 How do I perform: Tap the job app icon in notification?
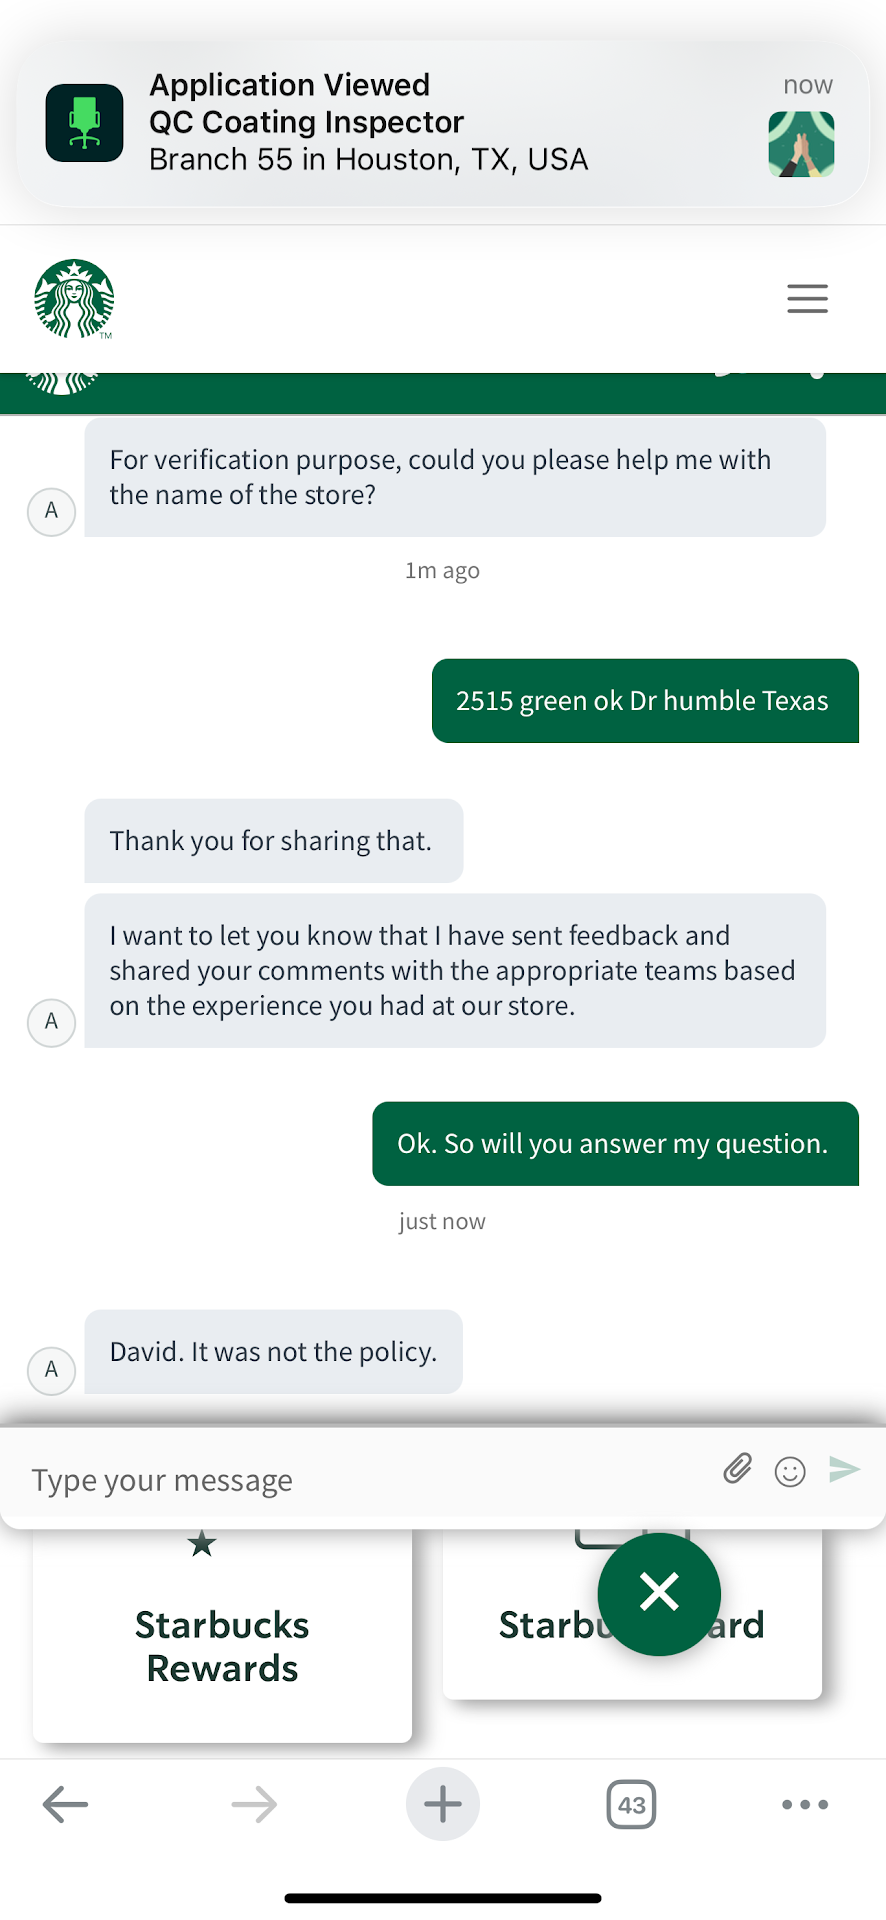pos(85,123)
